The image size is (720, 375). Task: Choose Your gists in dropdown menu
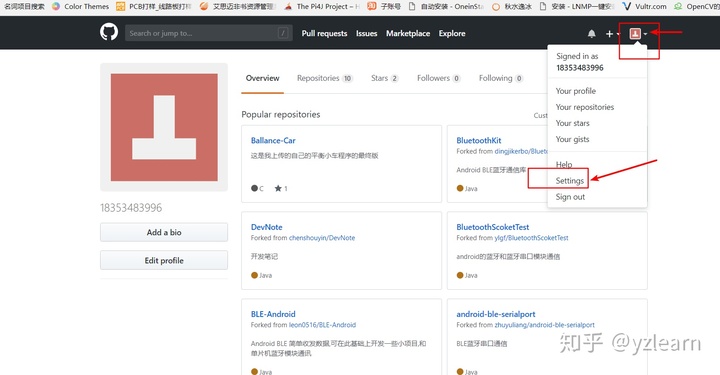point(572,139)
